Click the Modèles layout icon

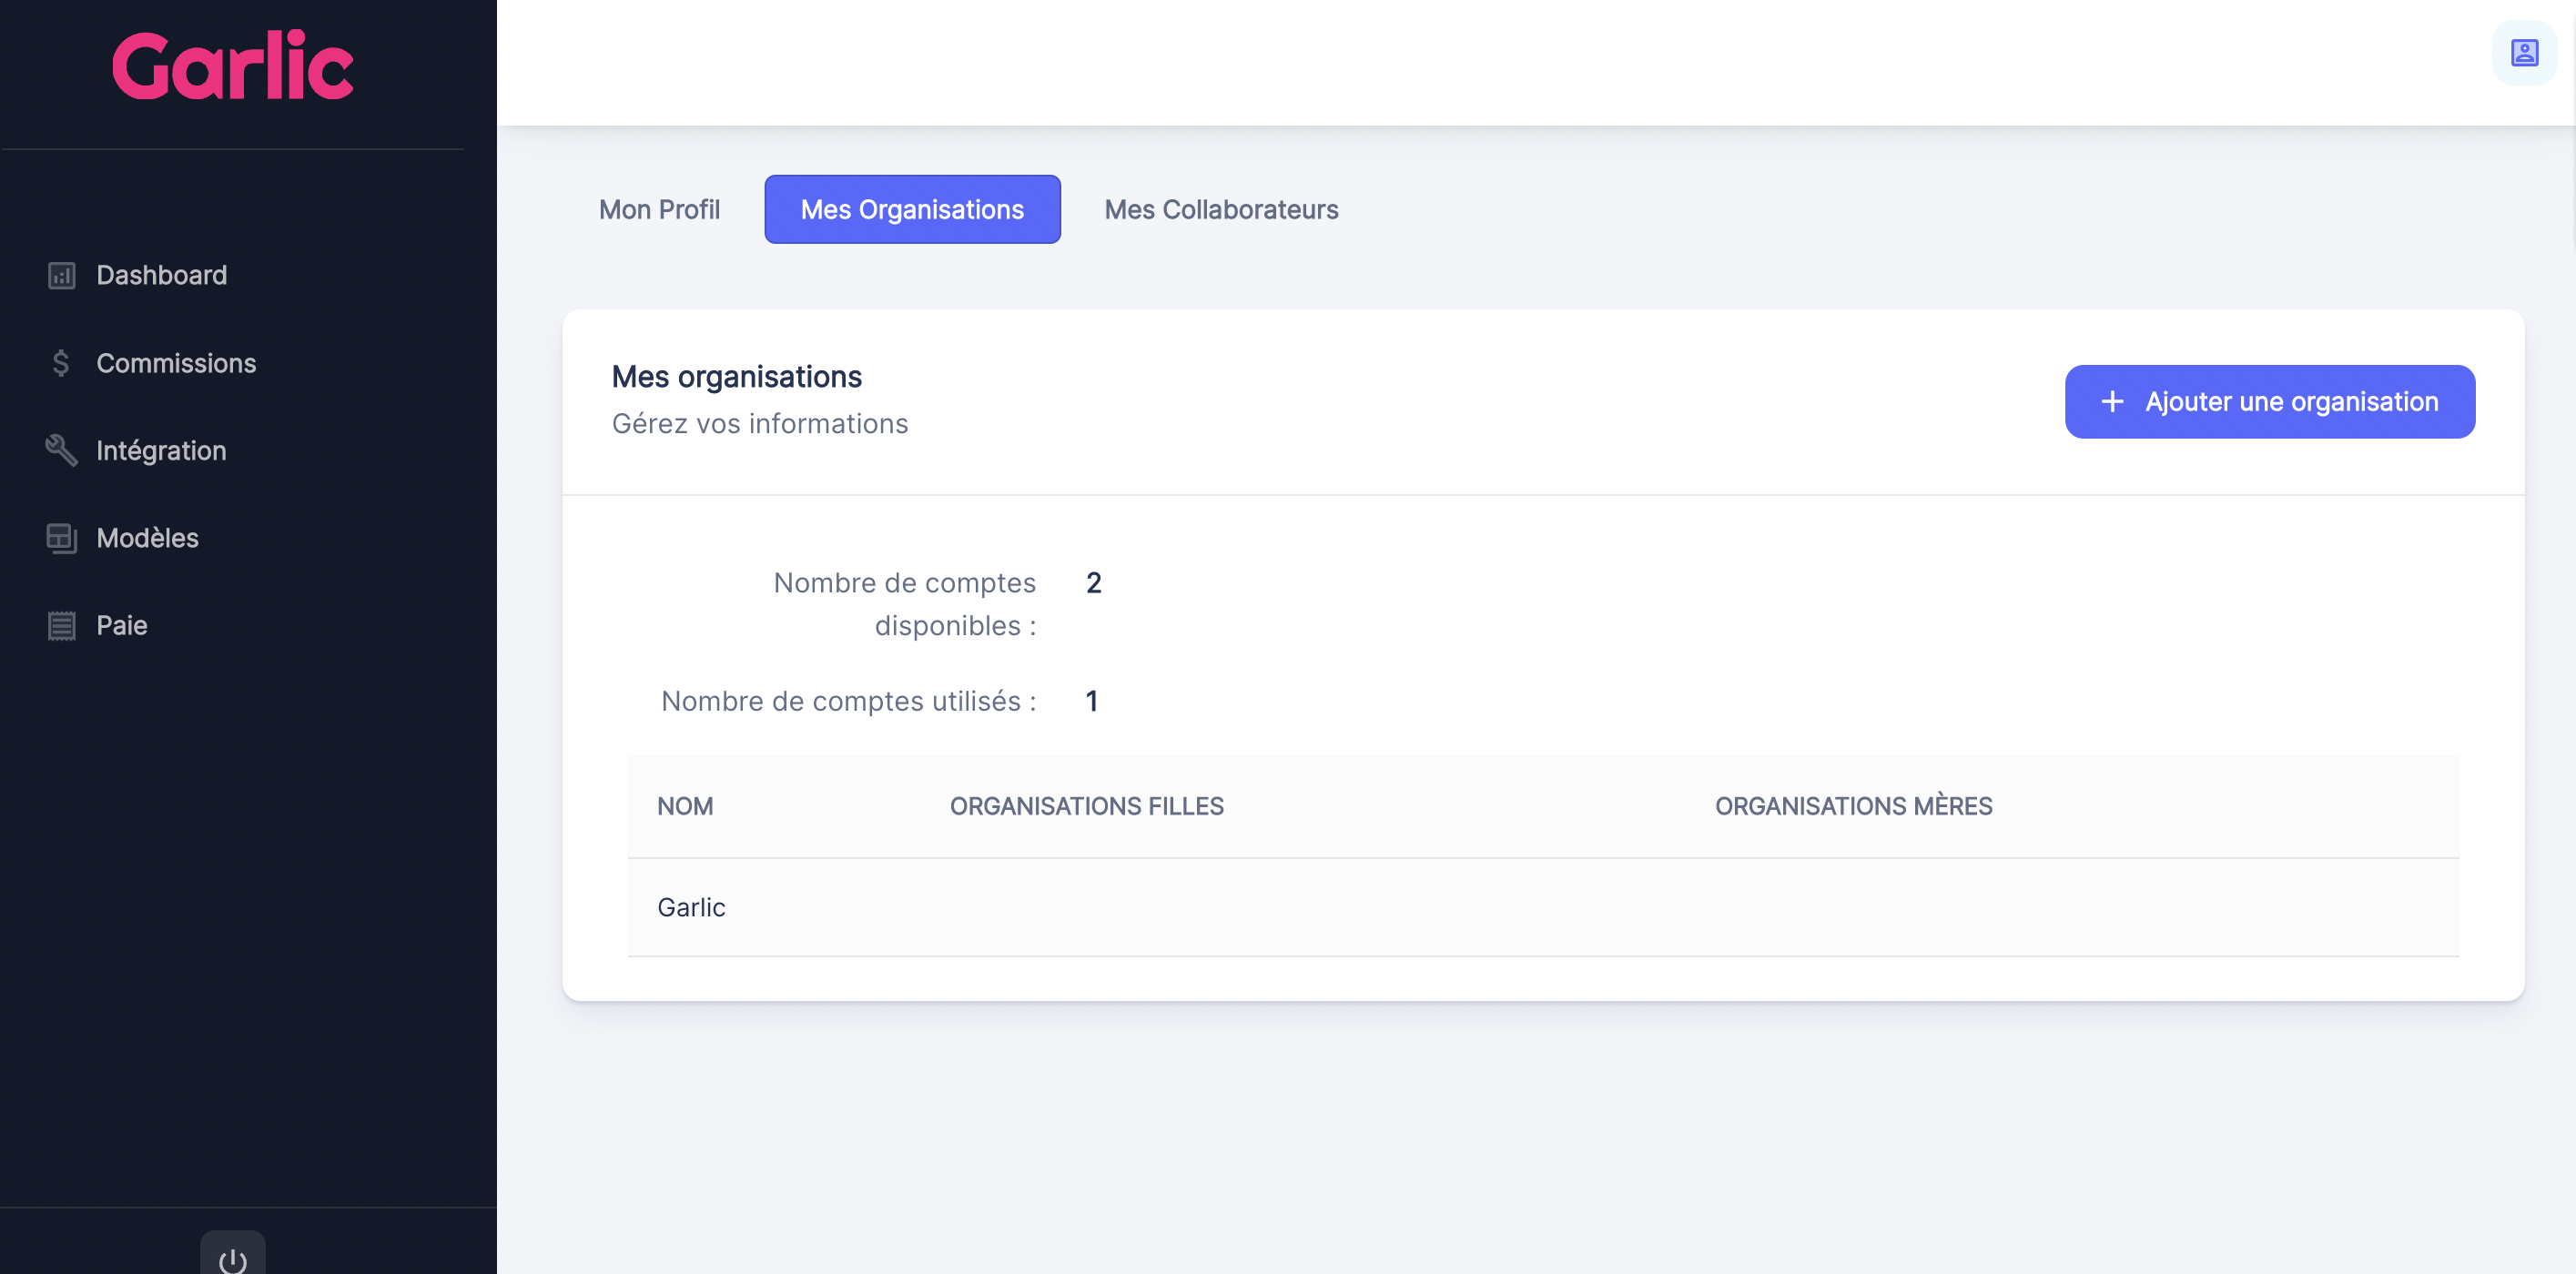click(x=61, y=538)
